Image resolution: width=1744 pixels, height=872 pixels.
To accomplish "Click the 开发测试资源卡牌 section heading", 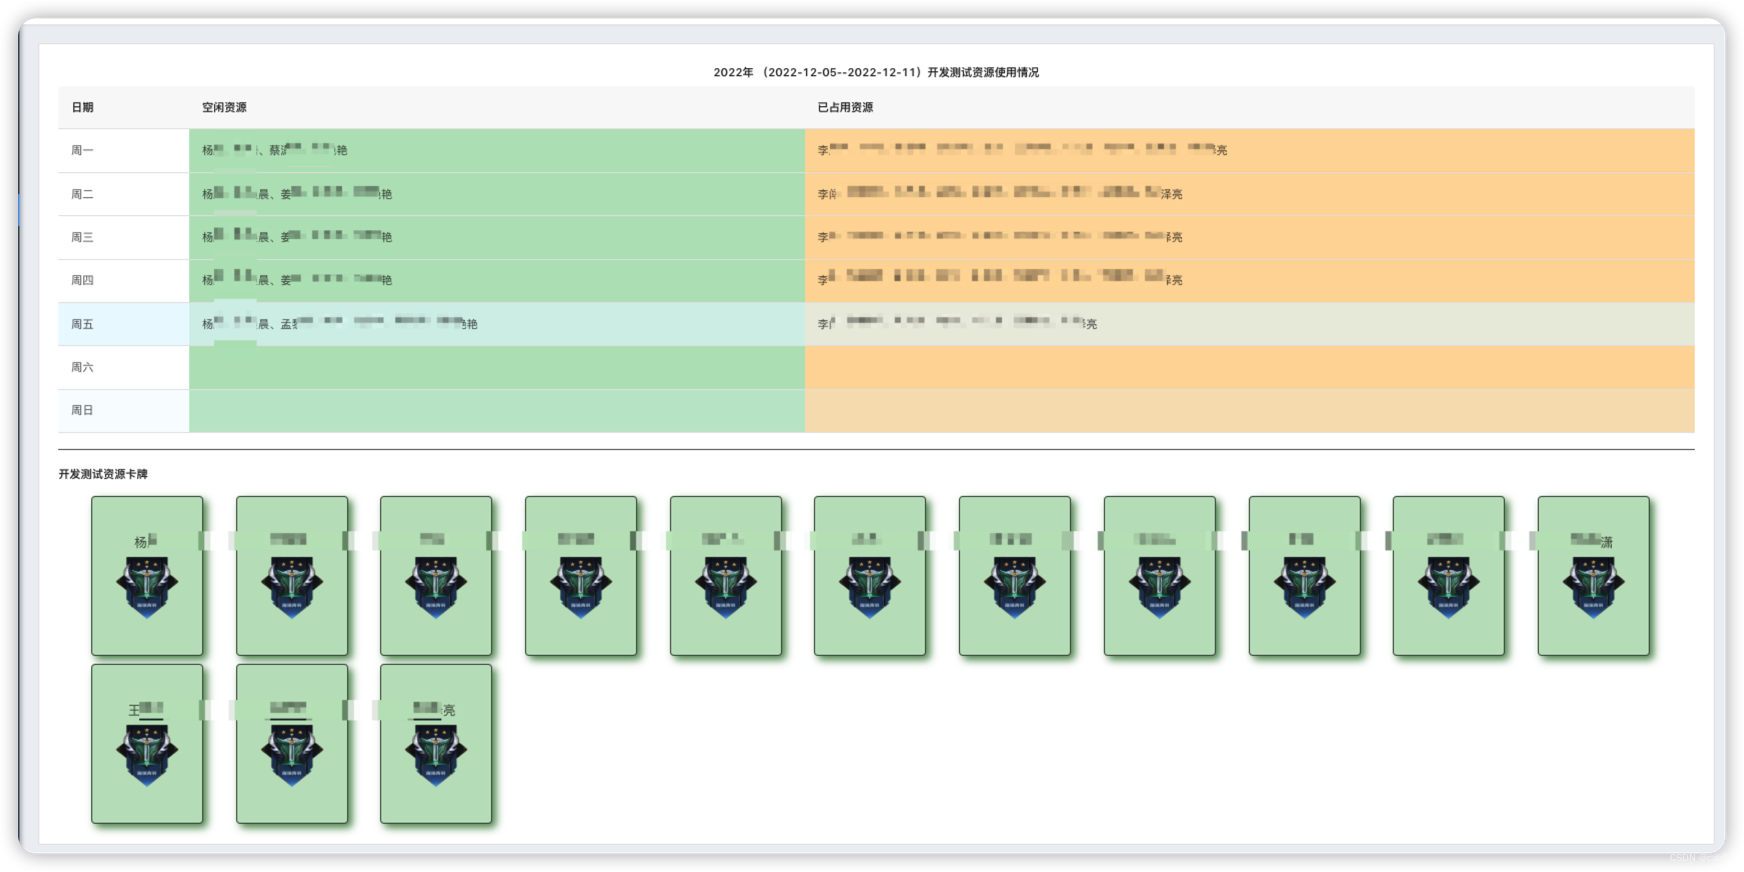I will [103, 474].
